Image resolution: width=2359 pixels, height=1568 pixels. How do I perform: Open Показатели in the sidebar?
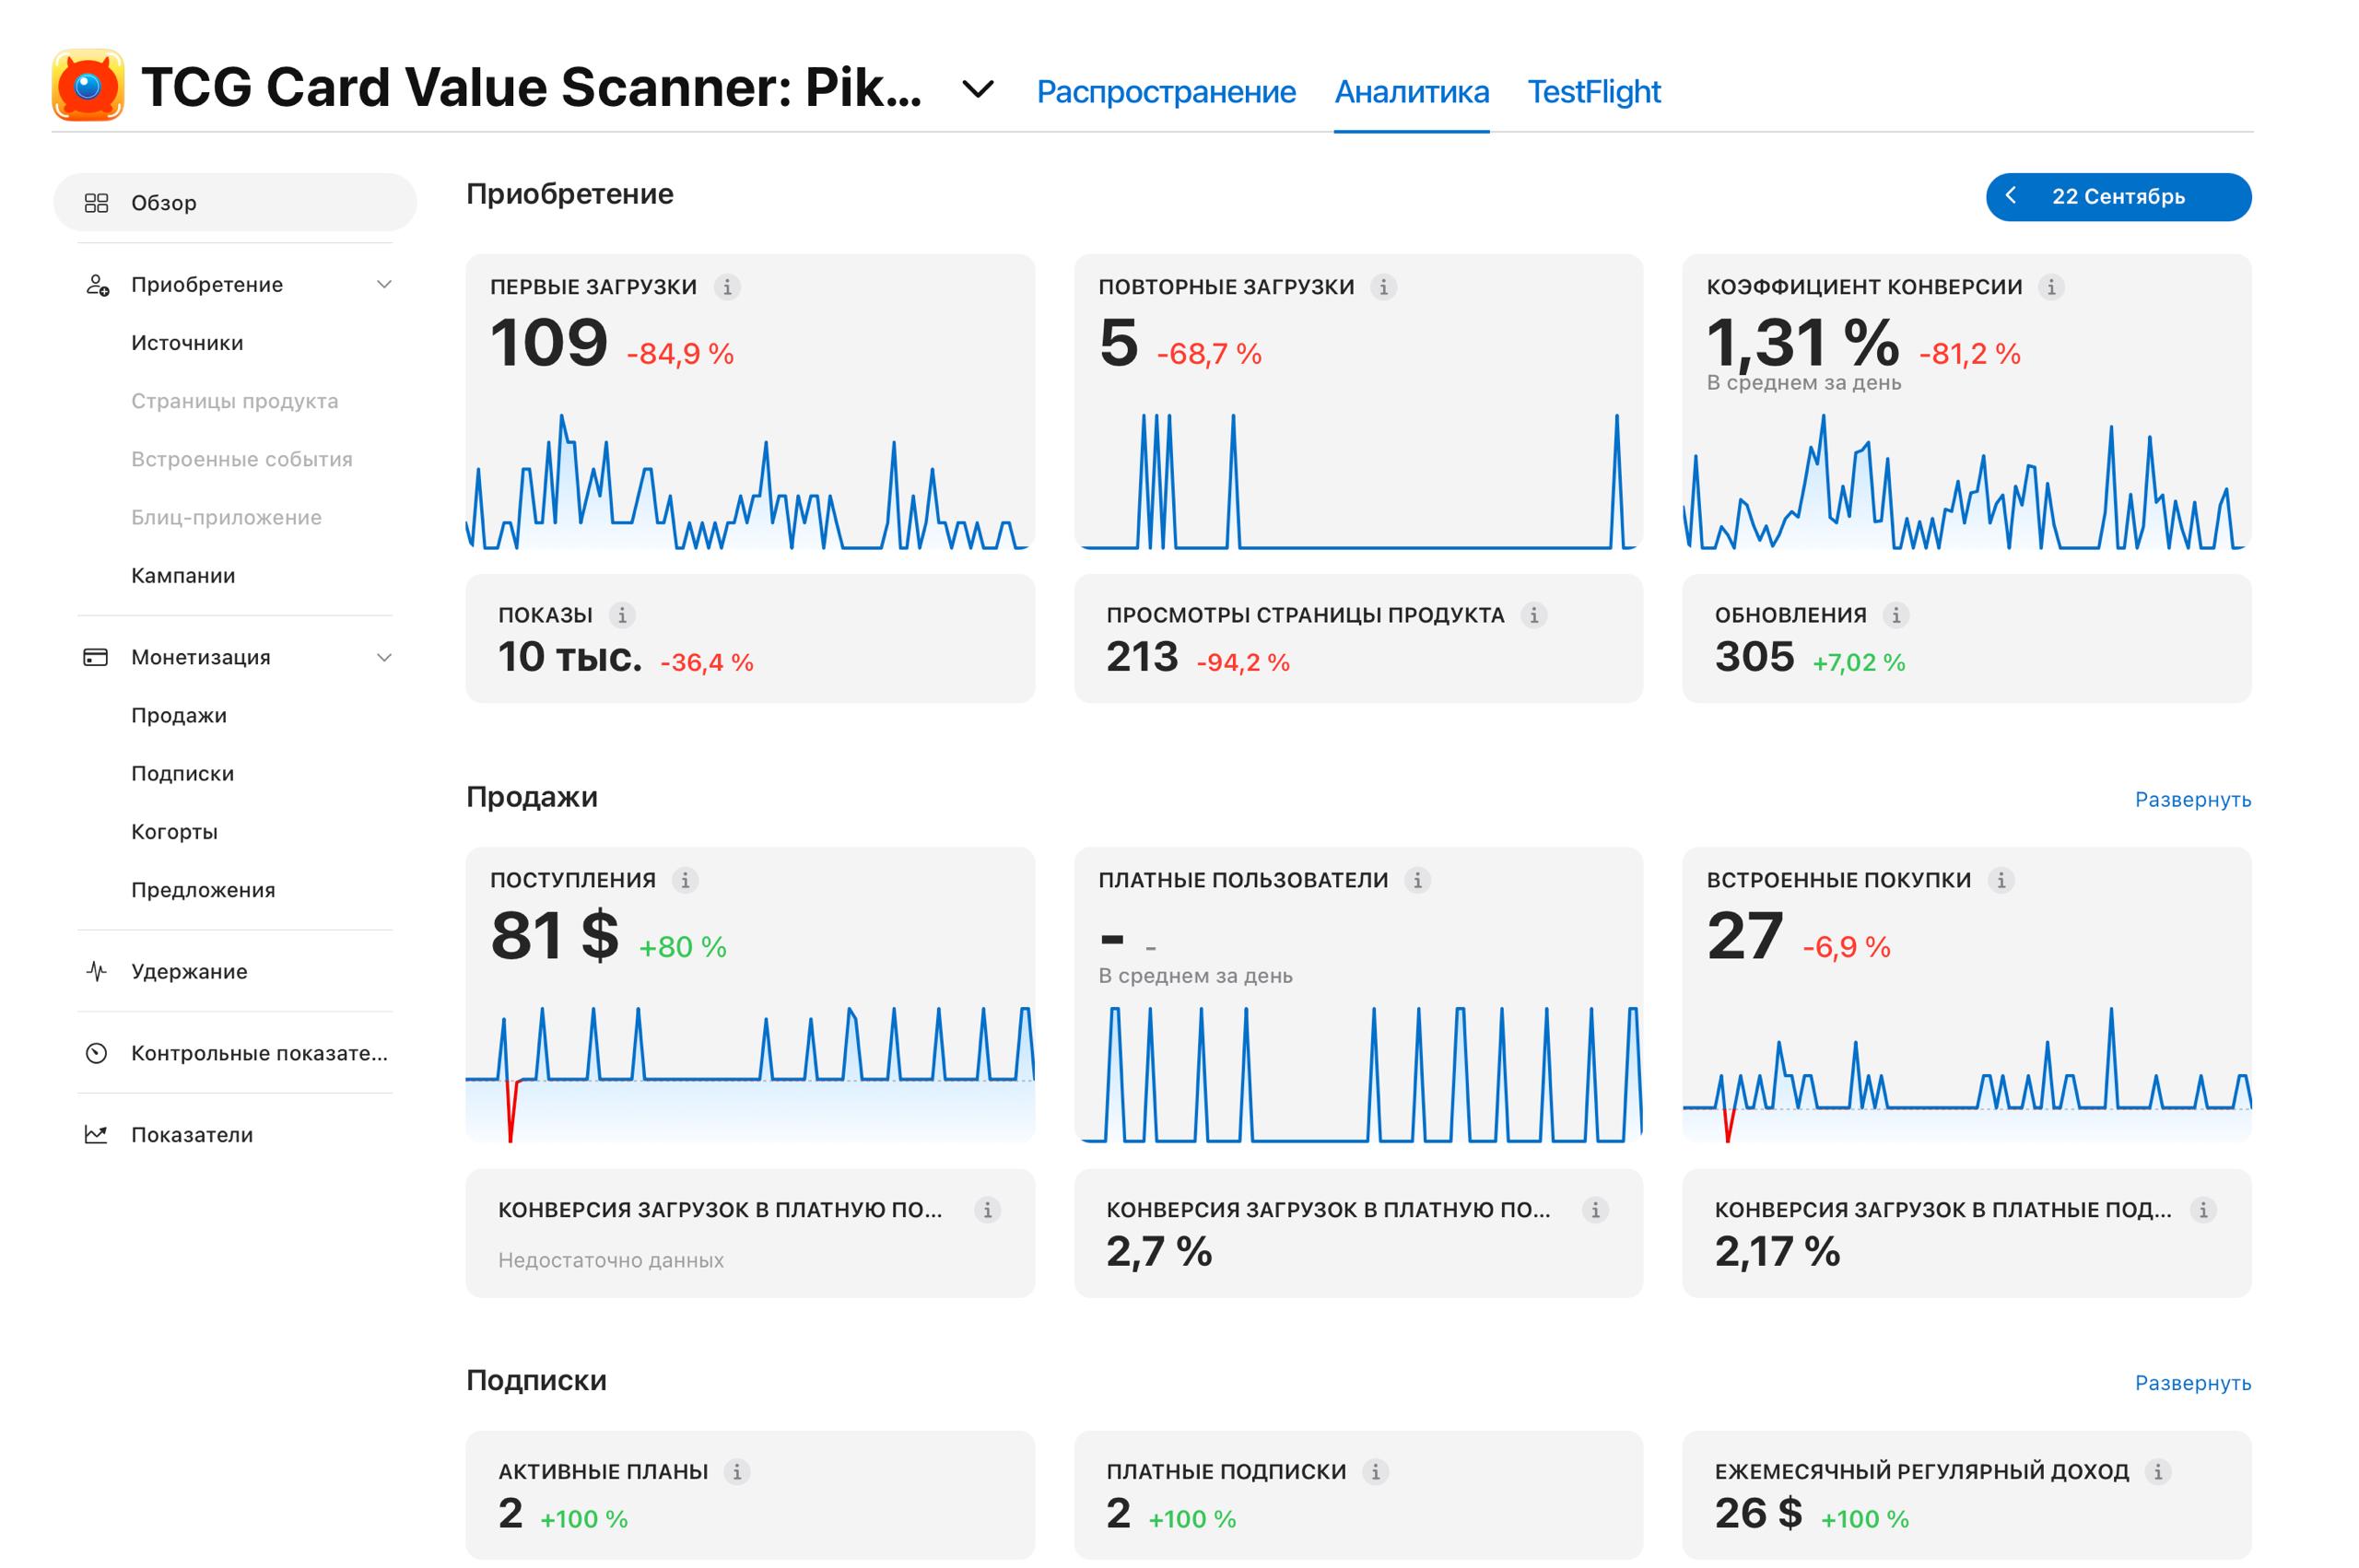click(192, 1136)
